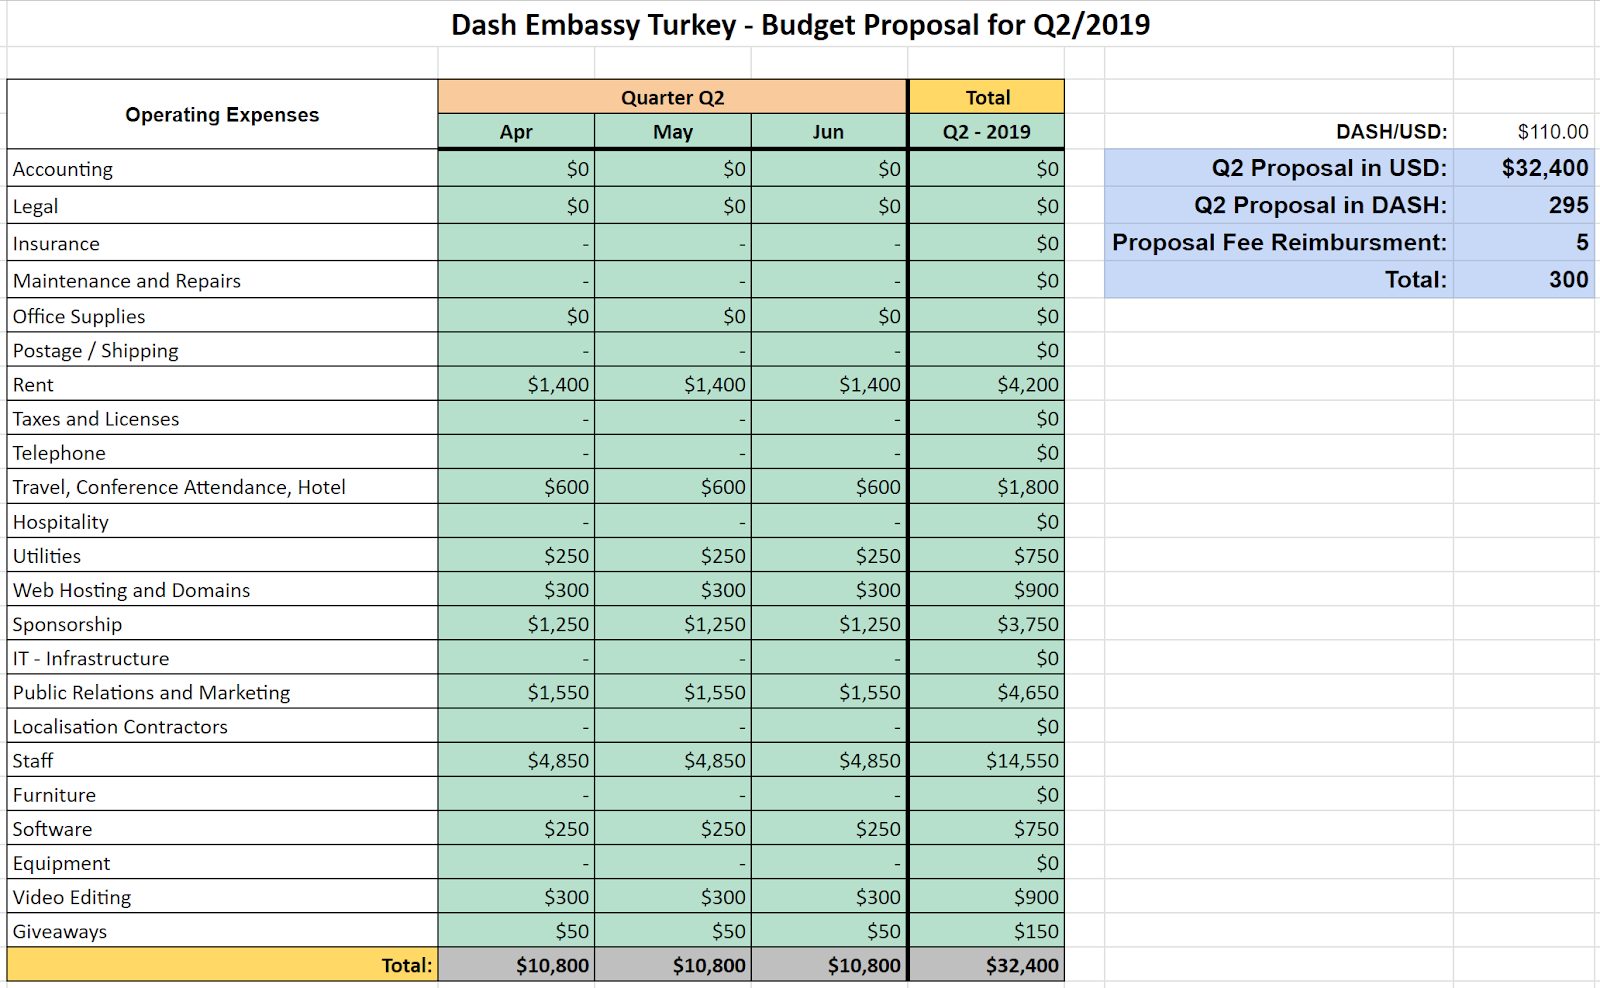Screen dimensions: 1600x988
Task: Select the 'Jun' column header
Action: 829,131
